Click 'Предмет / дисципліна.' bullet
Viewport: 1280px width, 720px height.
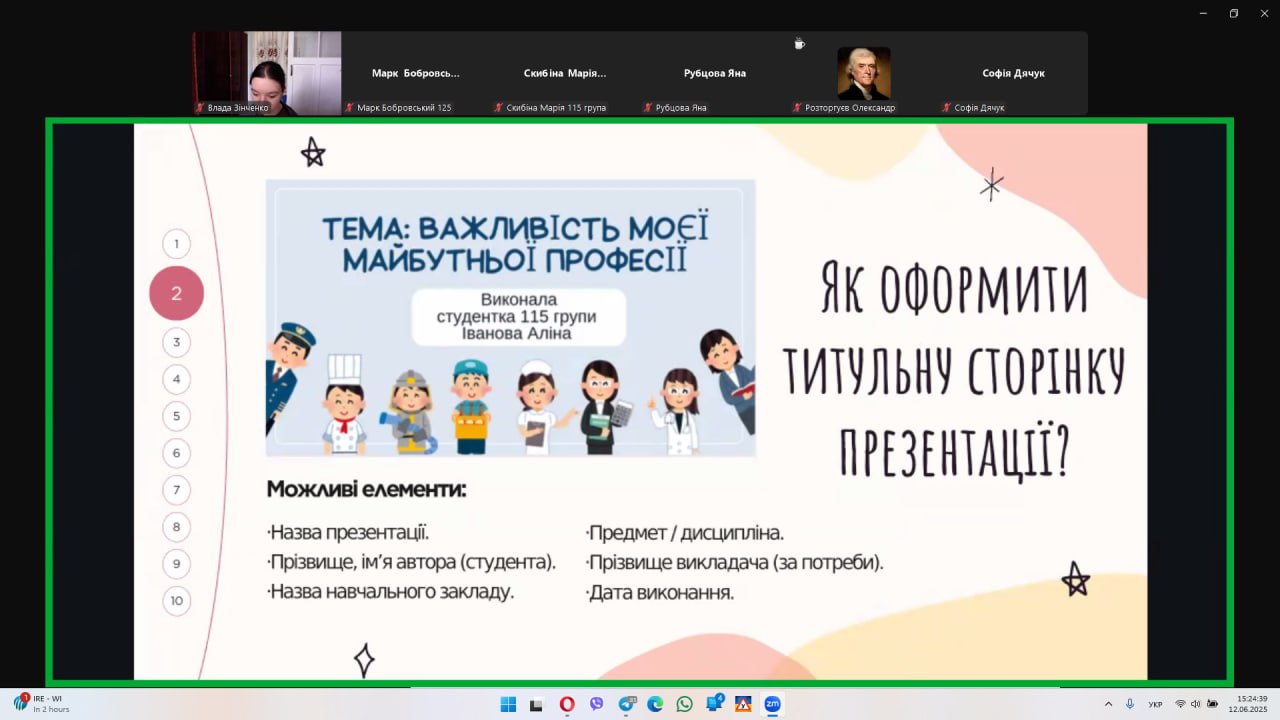(685, 533)
